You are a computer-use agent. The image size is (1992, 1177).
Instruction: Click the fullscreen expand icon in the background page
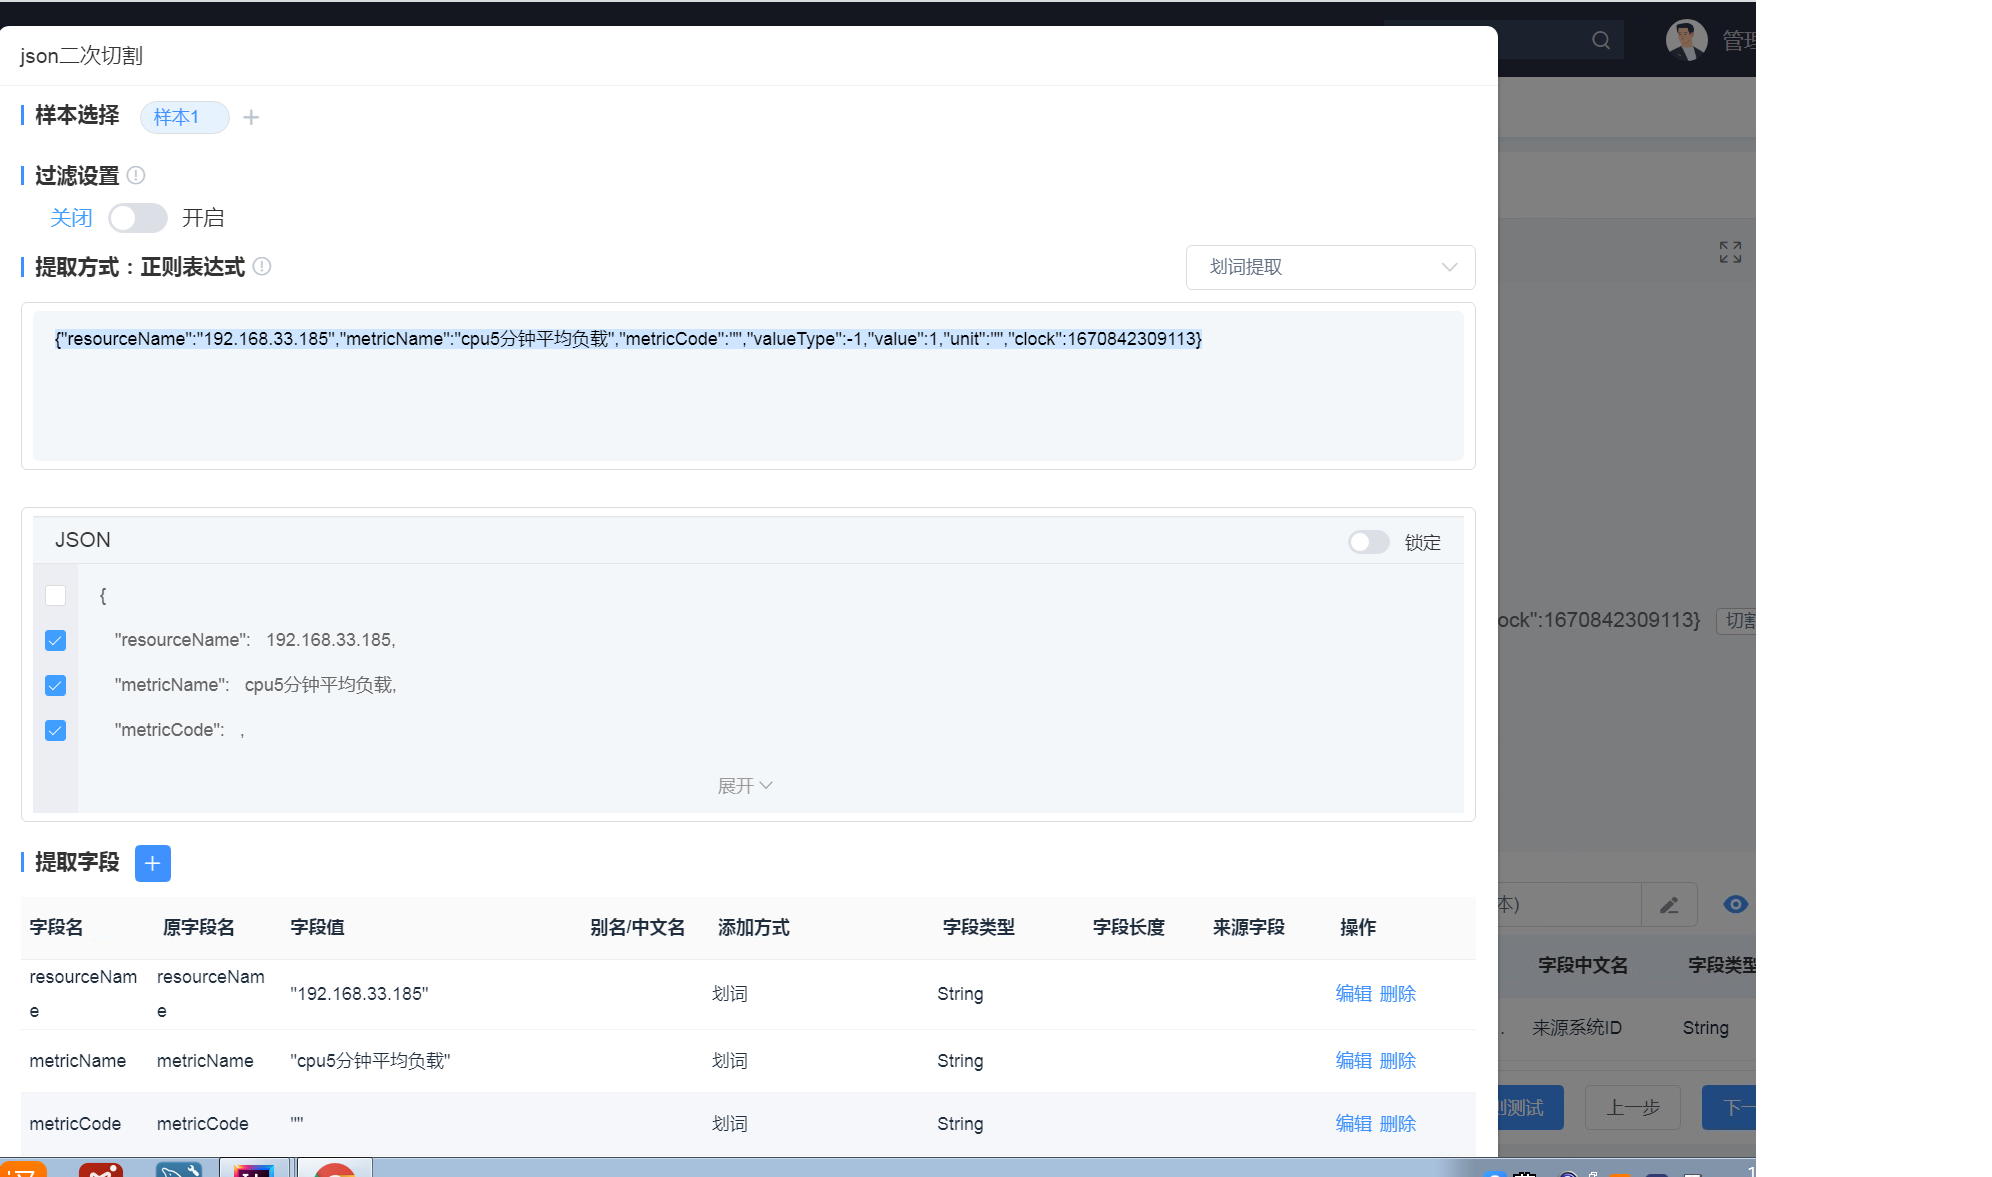coord(1730,252)
